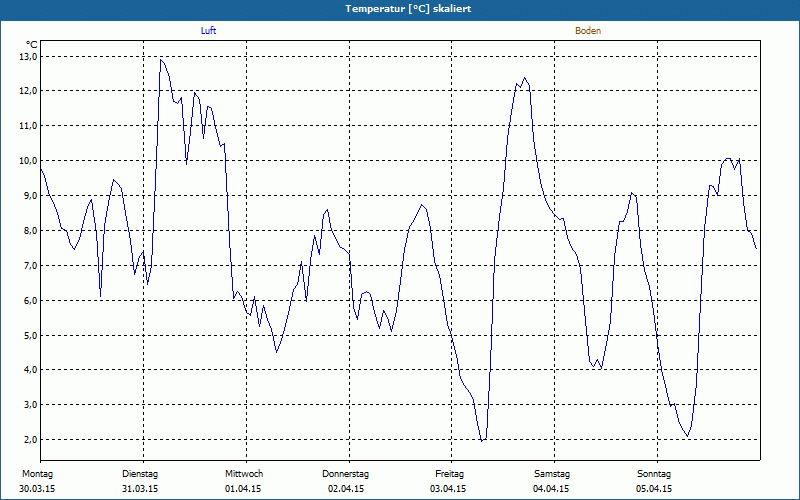
Task: Select the Luft legend label
Action: coord(208,31)
